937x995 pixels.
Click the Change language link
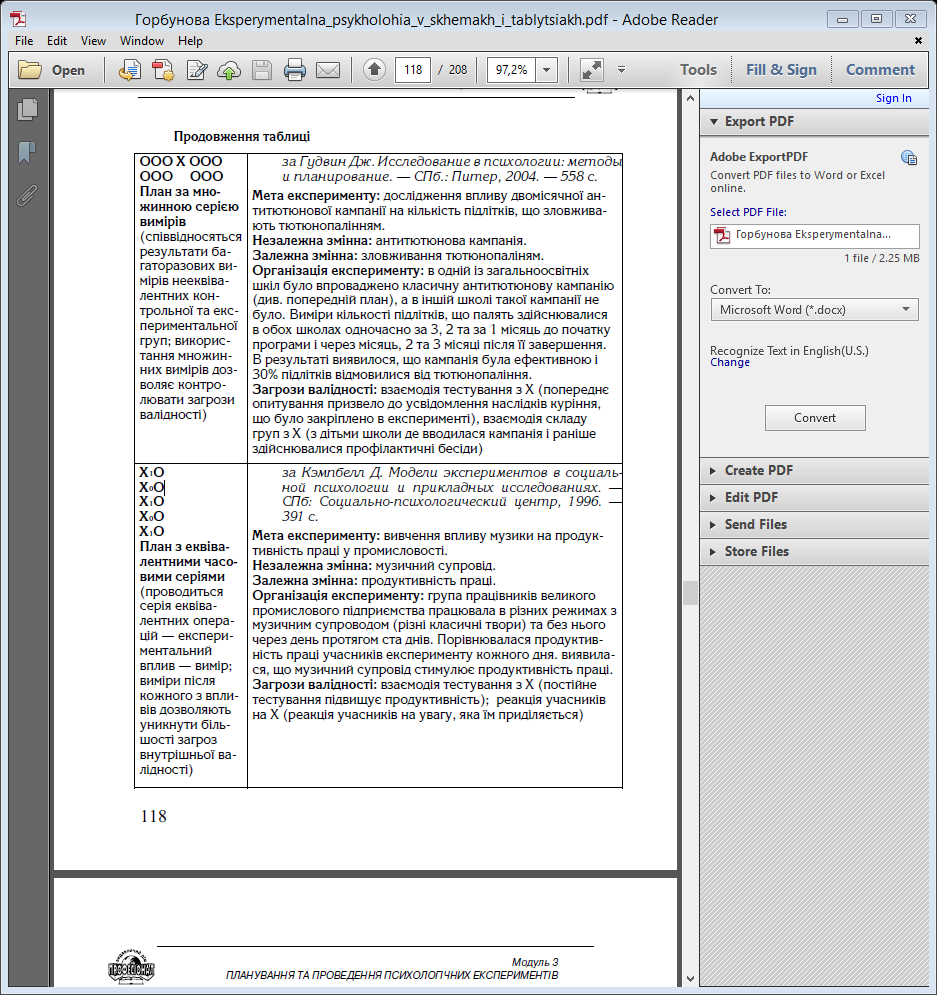coord(729,363)
